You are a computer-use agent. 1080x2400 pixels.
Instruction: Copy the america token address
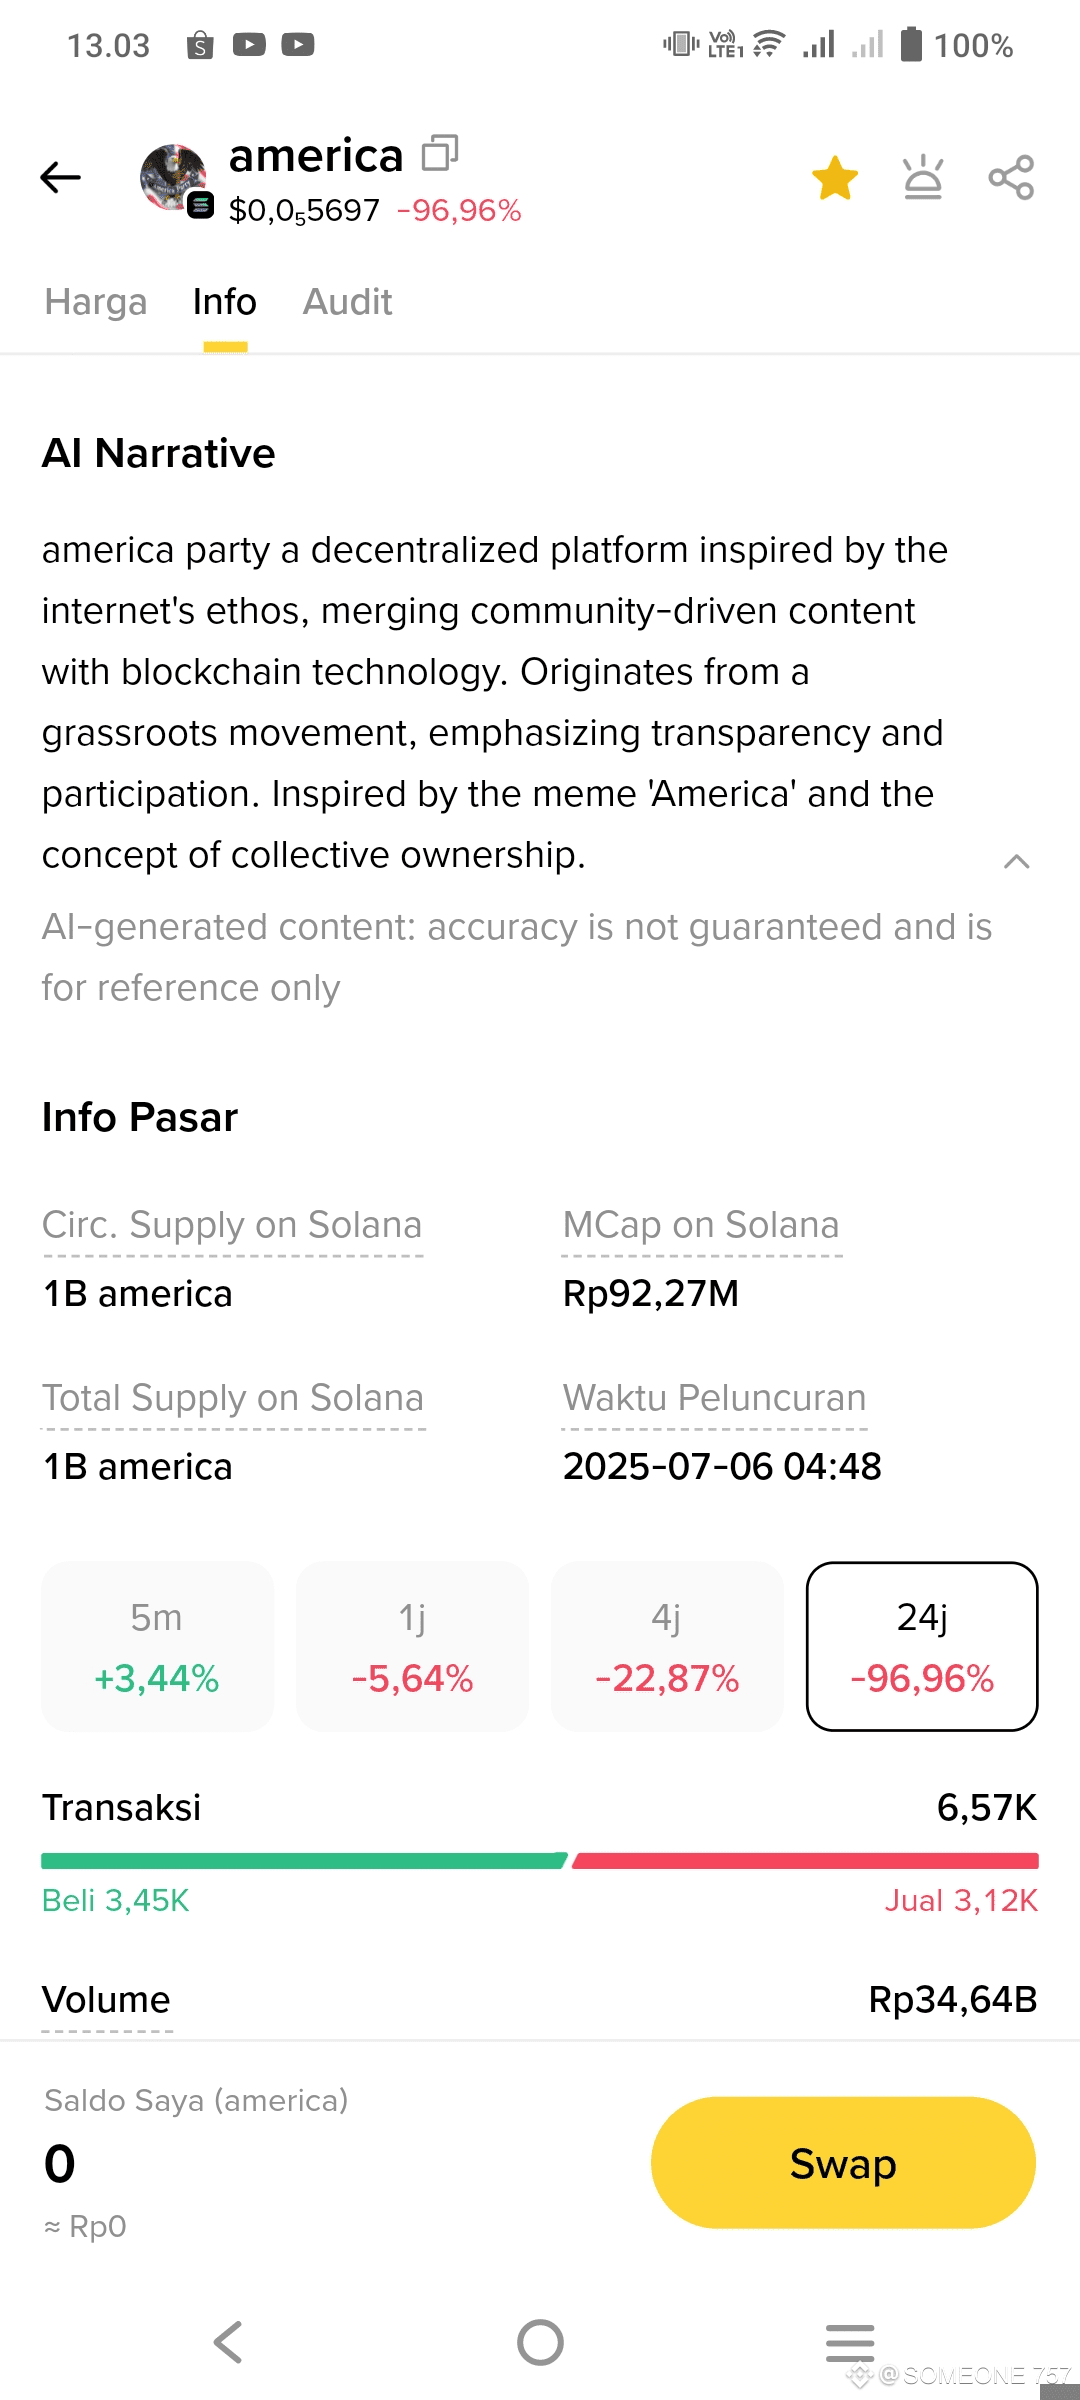439,153
